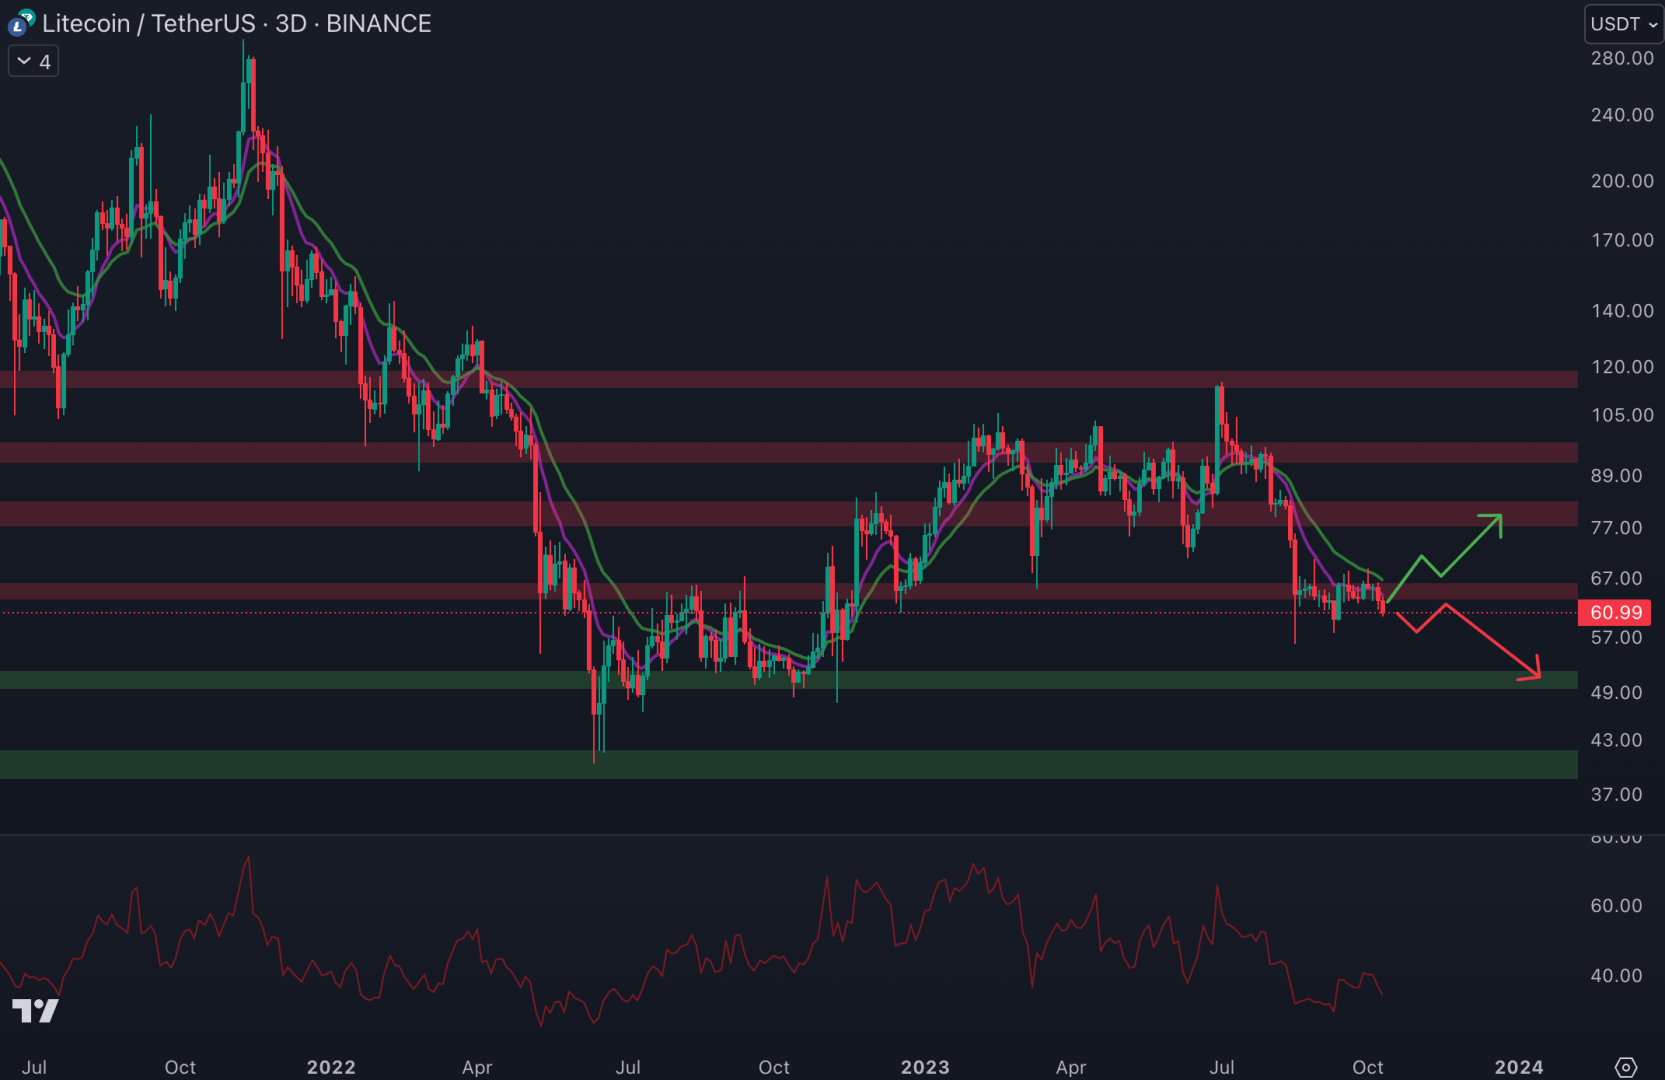Open the USDT currency dropdown

[x=1624, y=24]
